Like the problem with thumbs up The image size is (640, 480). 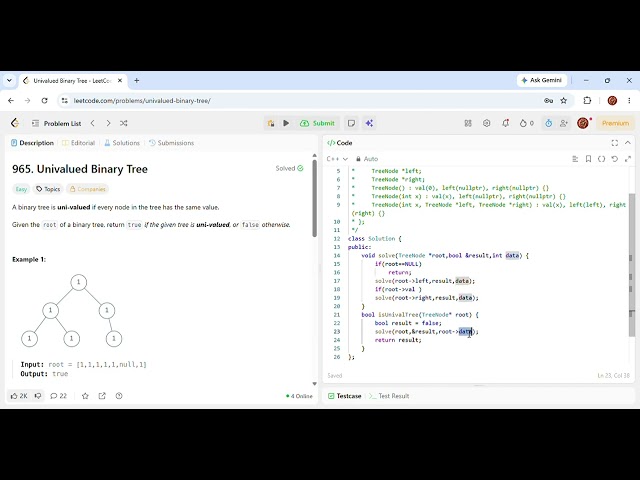tap(19, 396)
